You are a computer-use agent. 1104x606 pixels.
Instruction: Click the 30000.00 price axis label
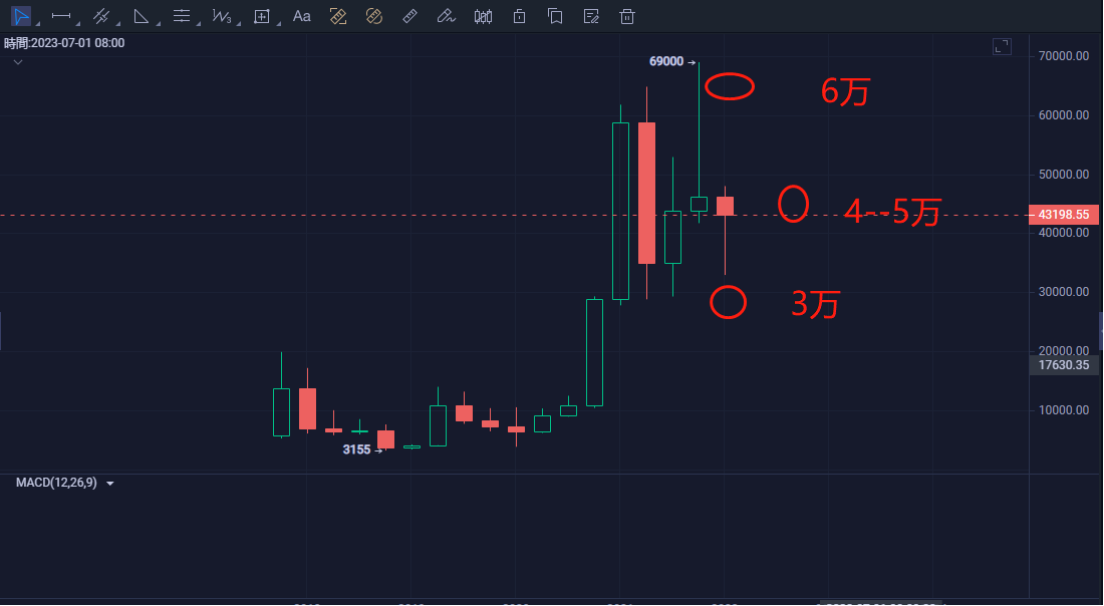click(1064, 291)
